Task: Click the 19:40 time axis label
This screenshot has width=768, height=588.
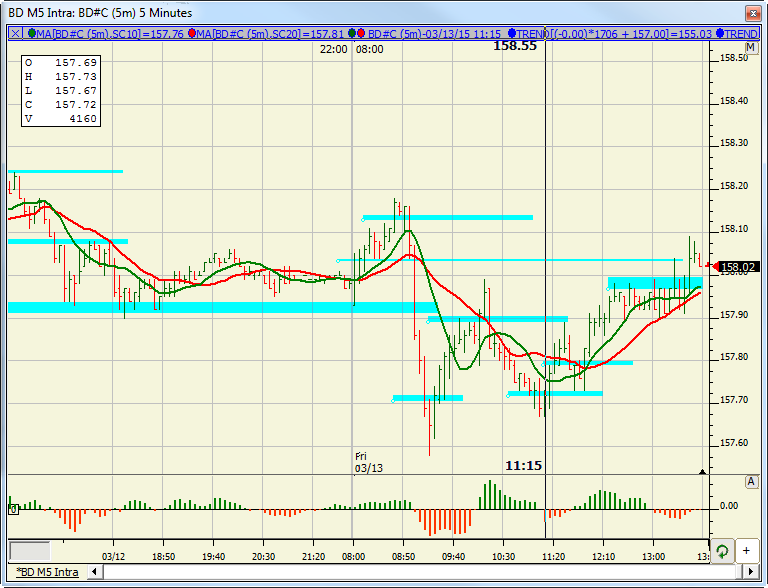Action: pyautogui.click(x=213, y=557)
